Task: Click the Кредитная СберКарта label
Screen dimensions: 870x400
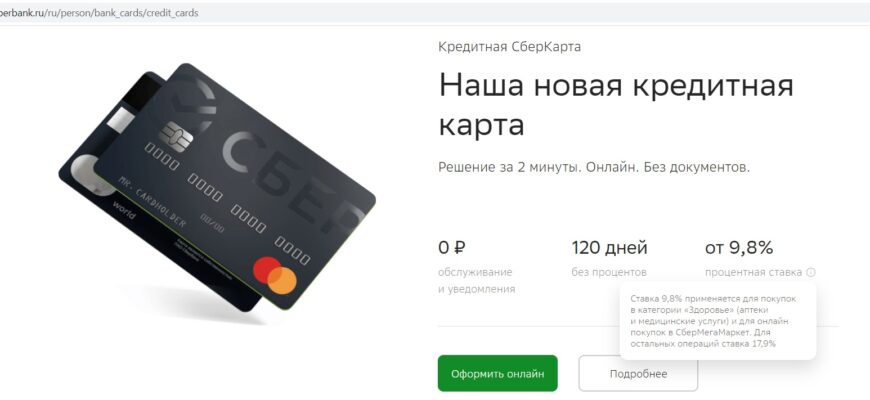Action: (x=509, y=47)
